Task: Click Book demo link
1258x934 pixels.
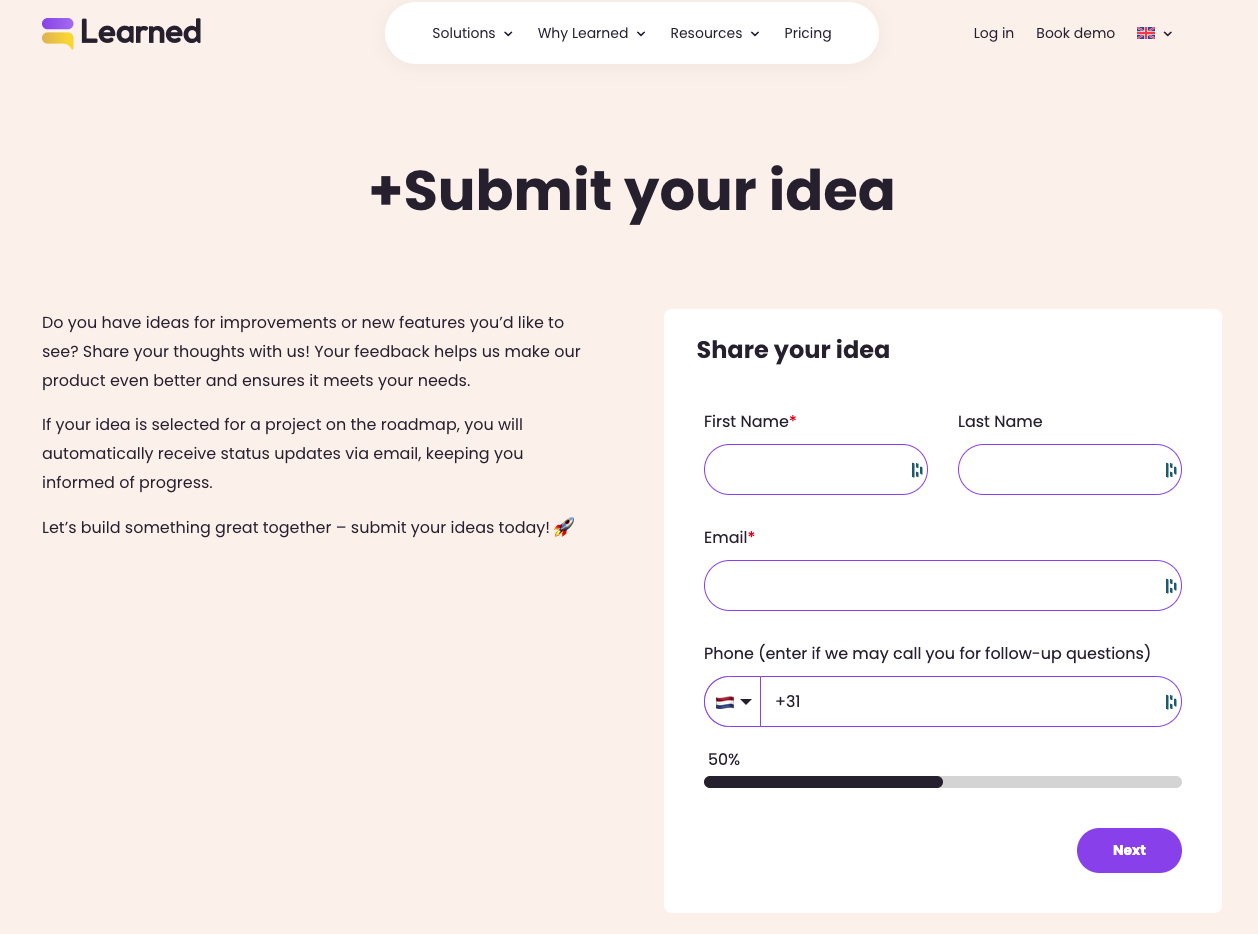Action: (x=1075, y=33)
